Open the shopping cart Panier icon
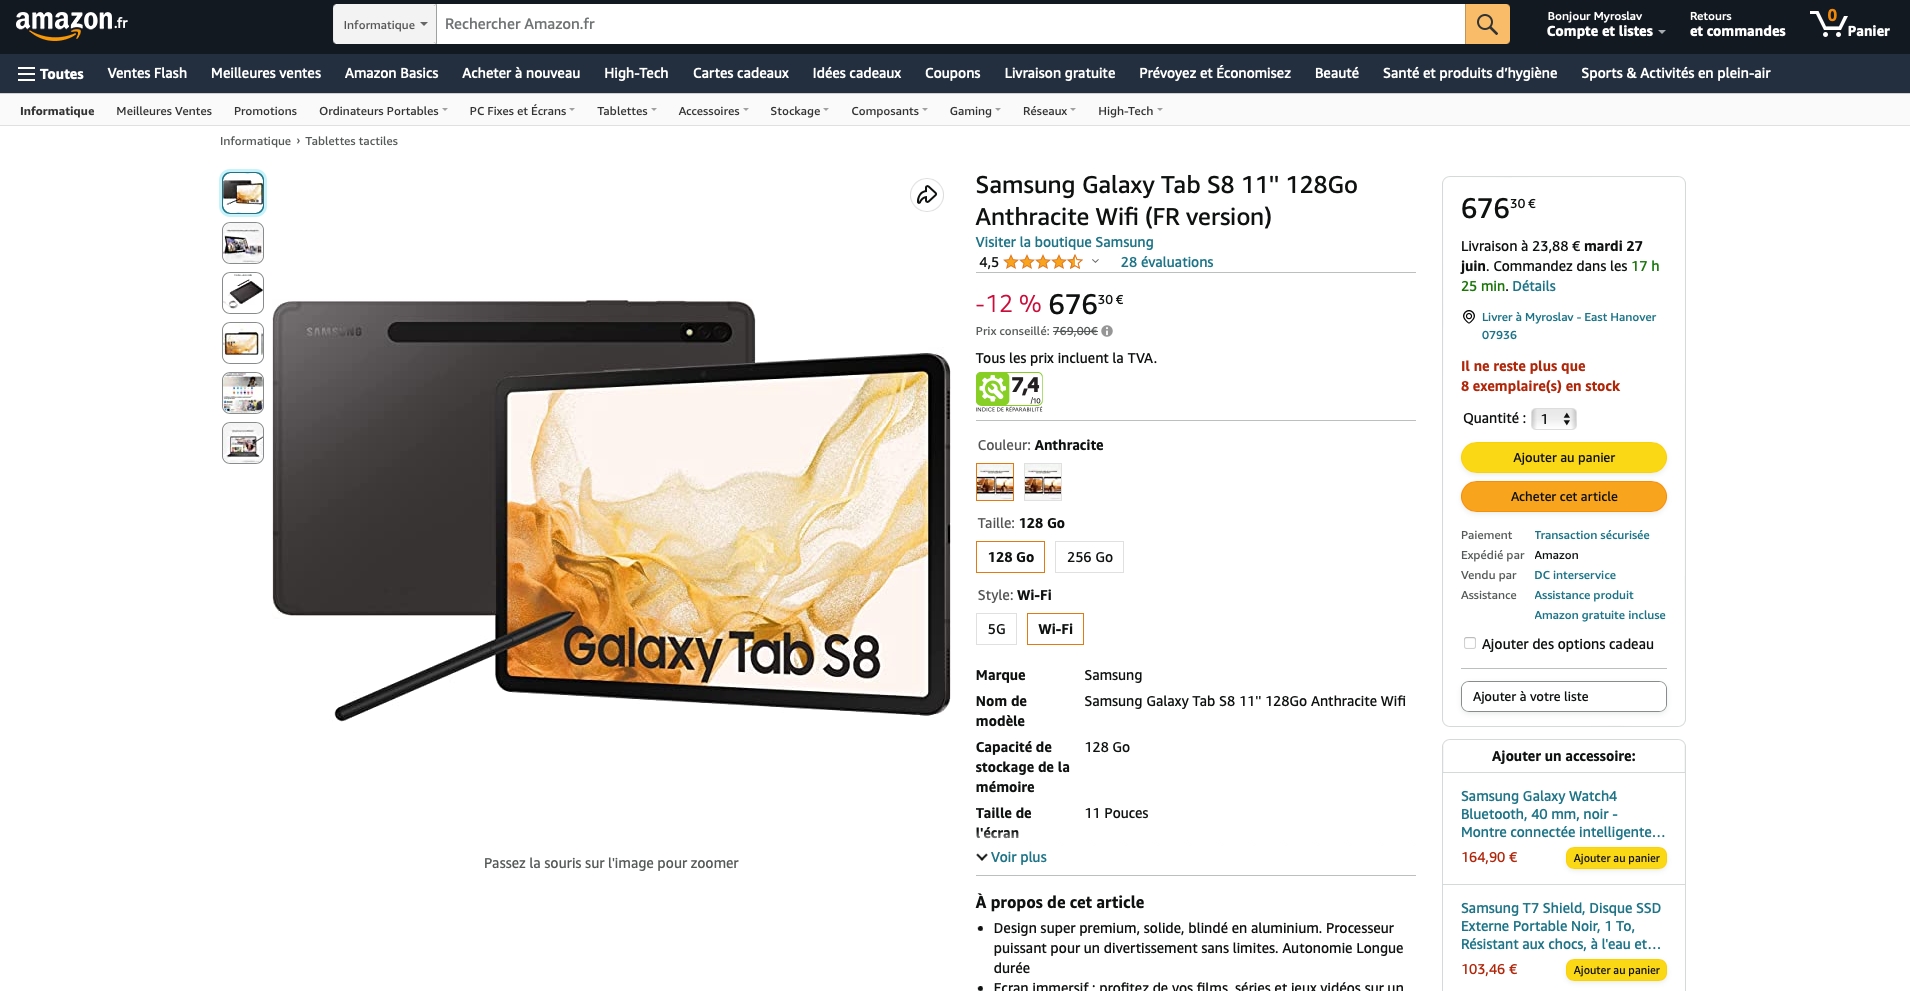Viewport: 1910px width, 991px height. tap(1850, 24)
